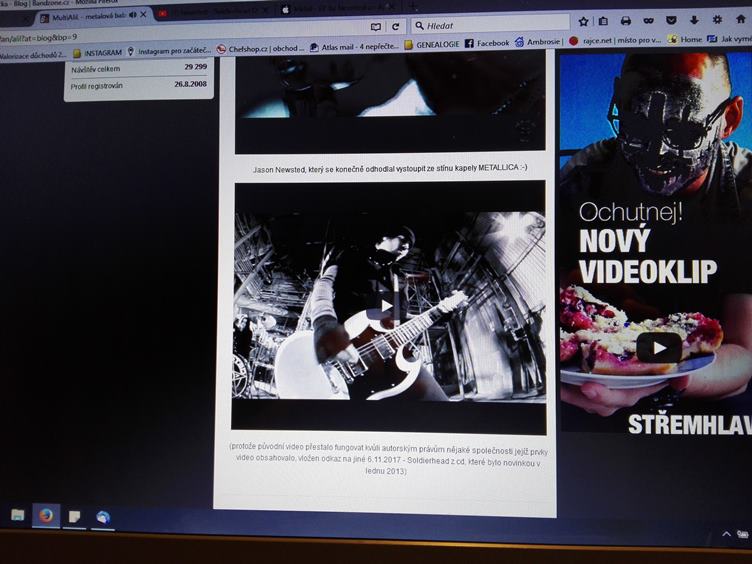Open private browsing mask icon
The height and width of the screenshot is (564, 752).
648,21
